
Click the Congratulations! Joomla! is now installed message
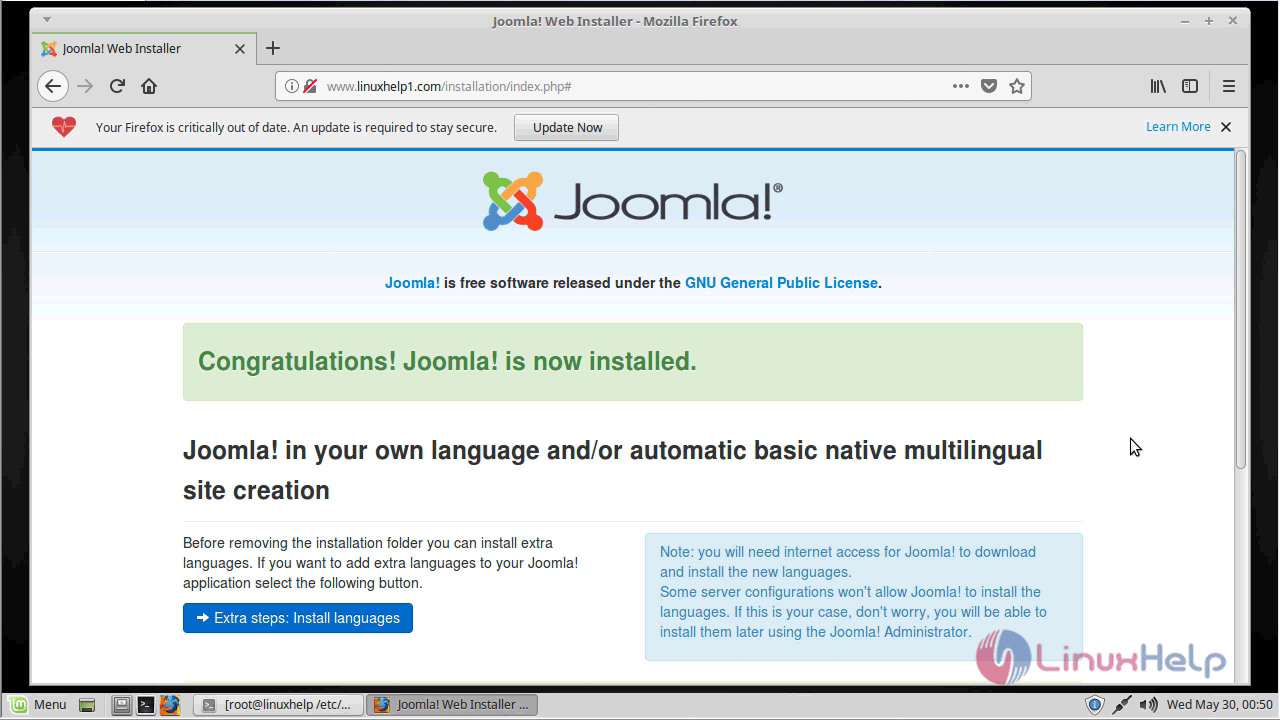coord(632,362)
